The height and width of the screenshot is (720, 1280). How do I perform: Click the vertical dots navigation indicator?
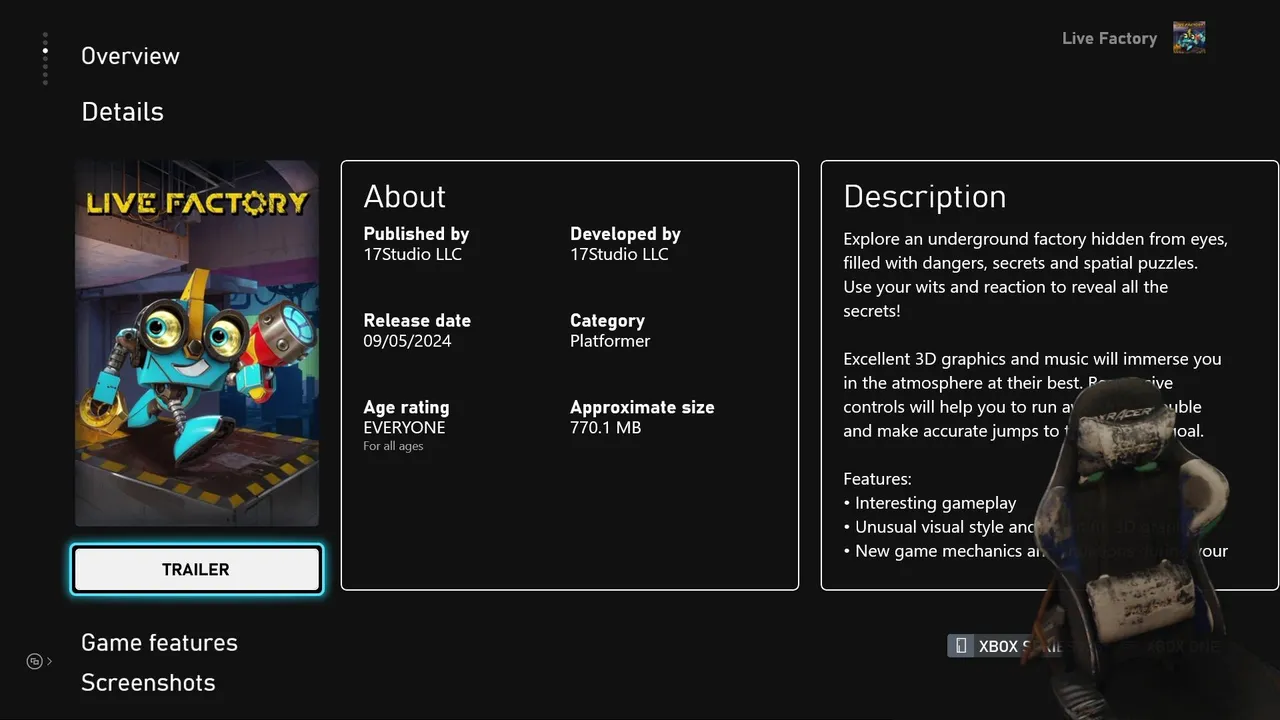(x=45, y=59)
